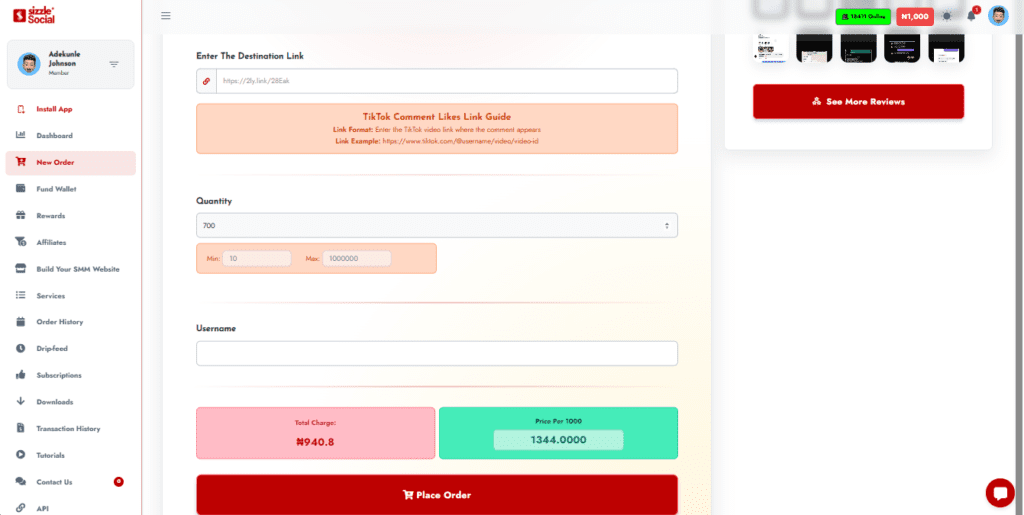
Task: Click the Fund Wallet icon
Action: pyautogui.click(x=21, y=189)
